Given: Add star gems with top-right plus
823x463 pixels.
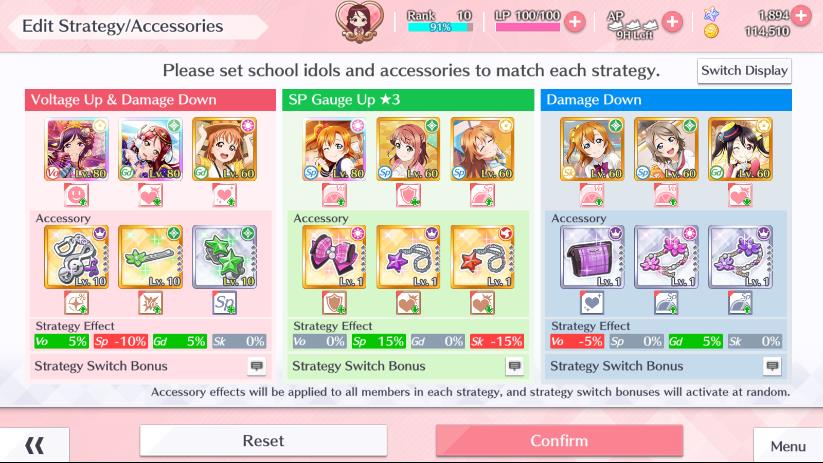Looking at the screenshot, I should (801, 15).
